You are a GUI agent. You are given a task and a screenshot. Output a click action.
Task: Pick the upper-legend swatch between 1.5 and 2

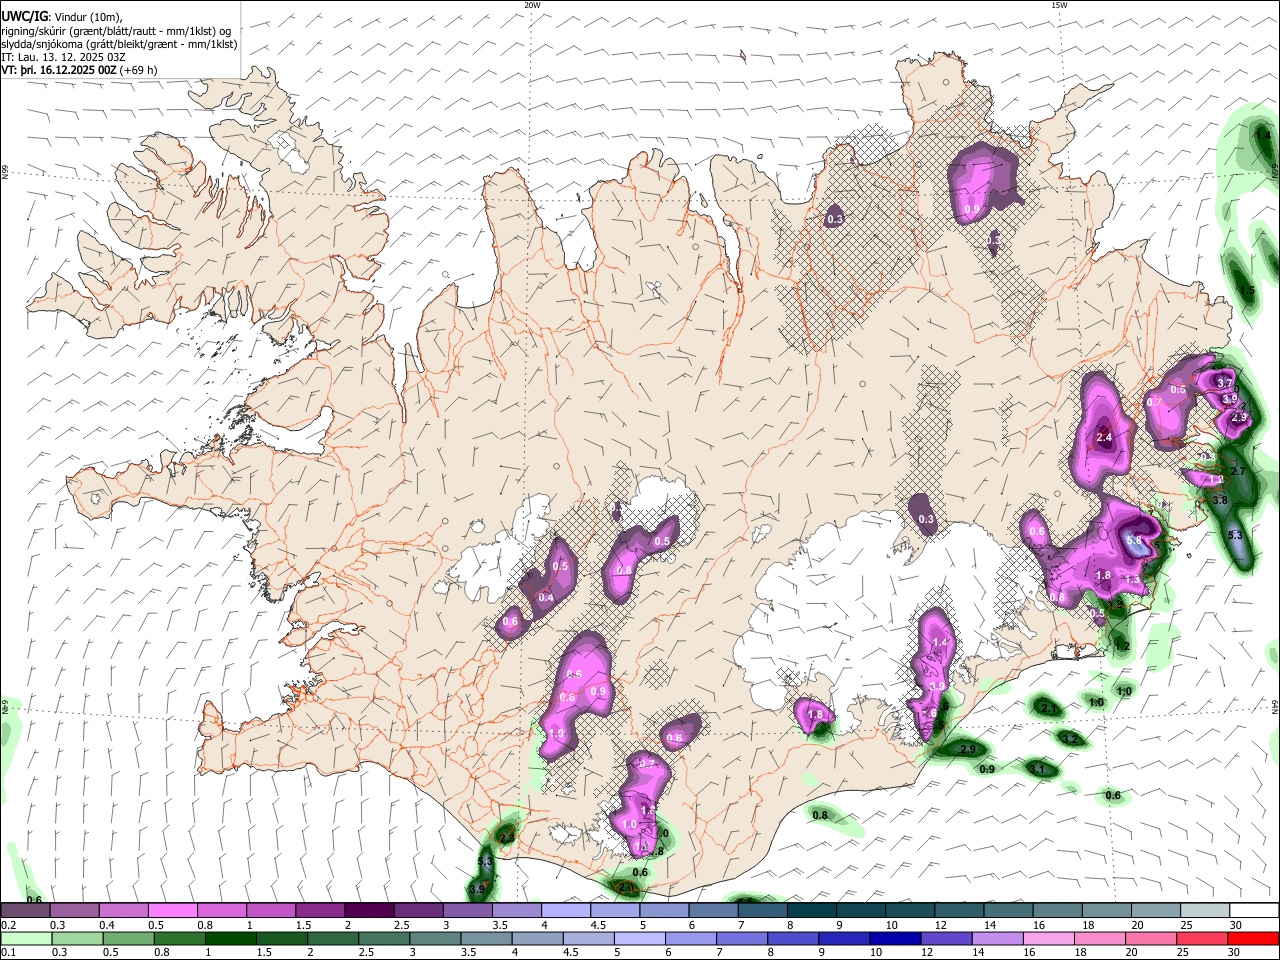pyautogui.click(x=319, y=910)
